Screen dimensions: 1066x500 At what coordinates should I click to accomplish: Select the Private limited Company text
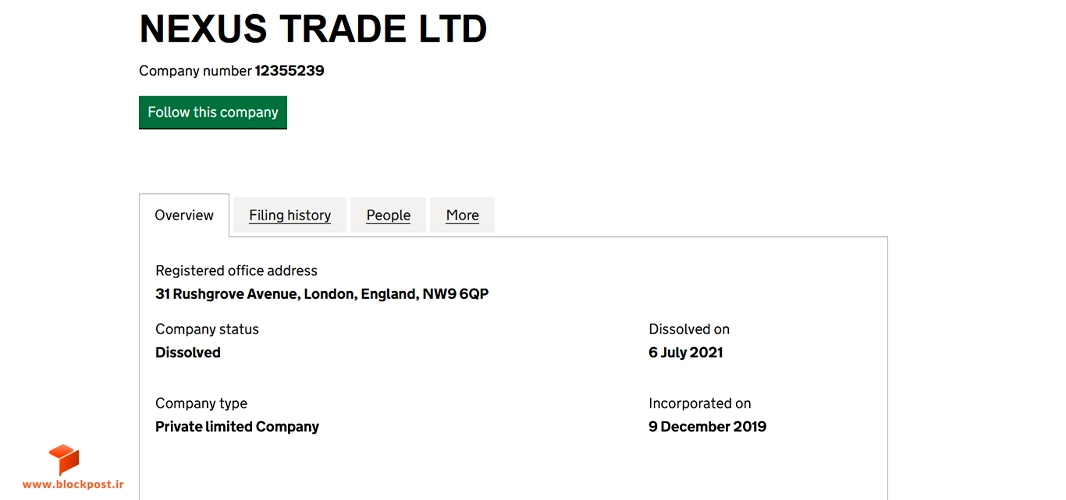click(237, 427)
